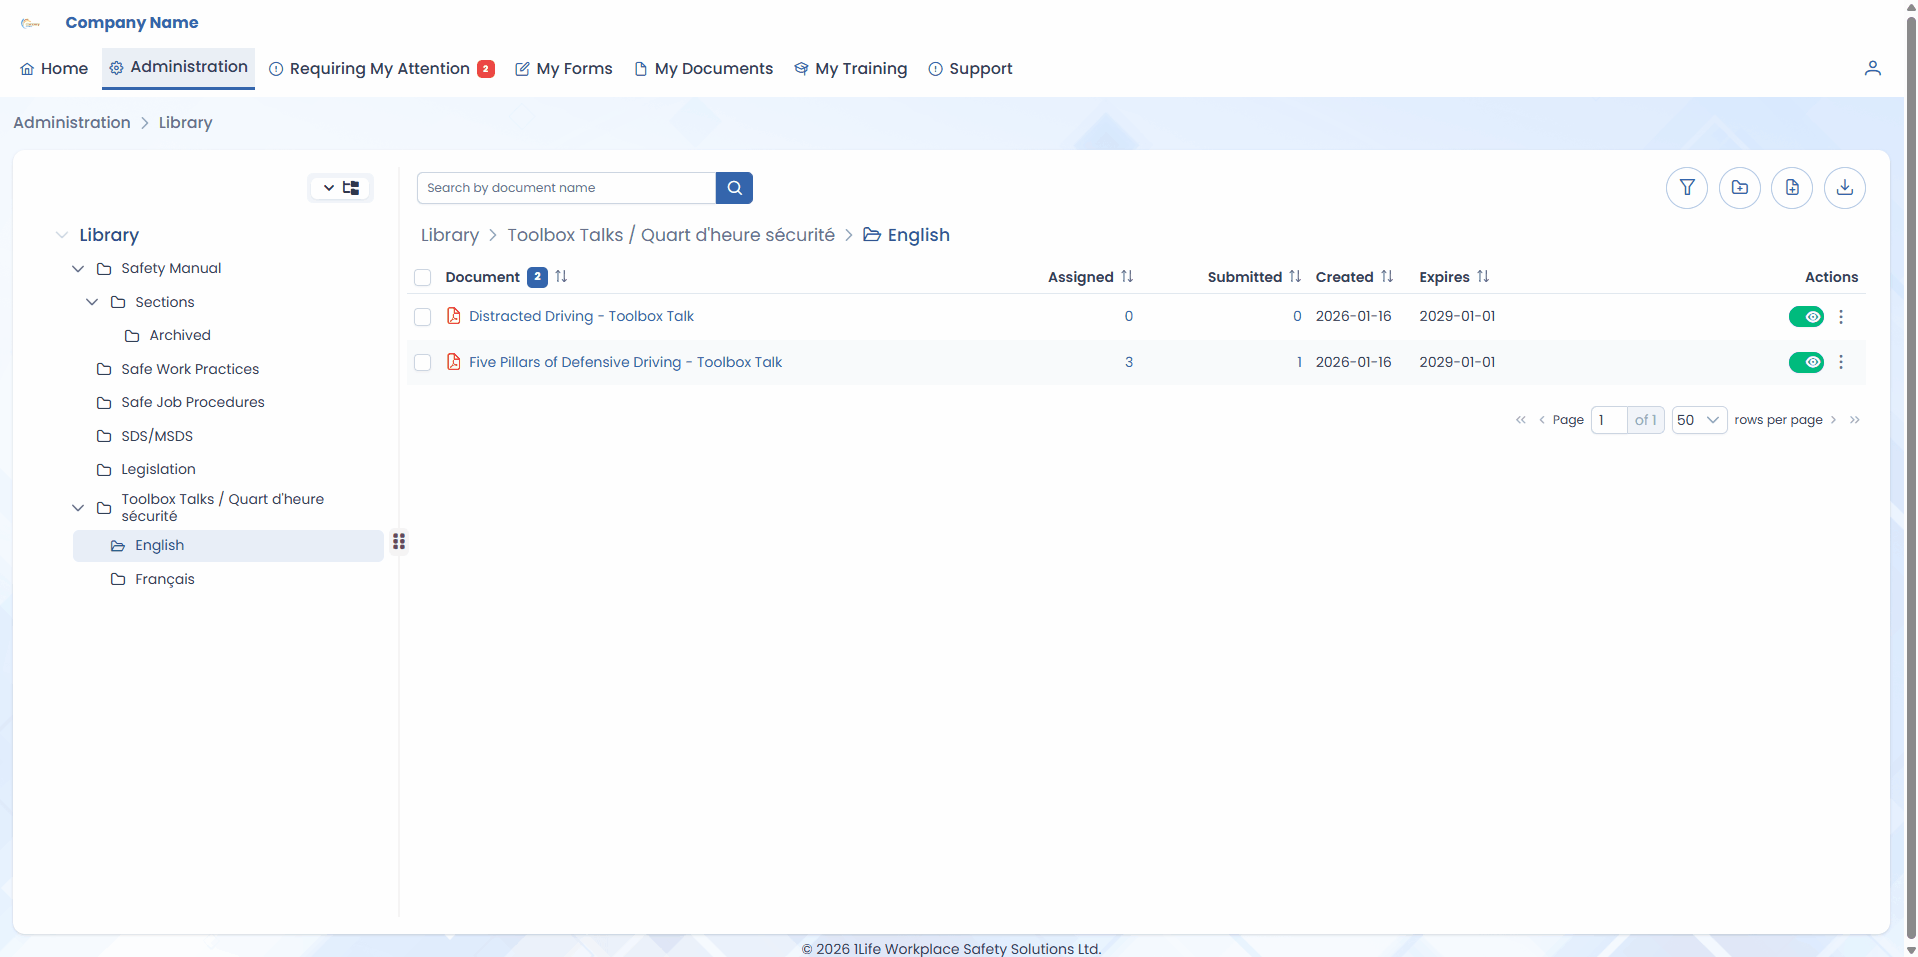Select the checkbox for Distracted Driving - Toolbox Talk

click(x=422, y=317)
